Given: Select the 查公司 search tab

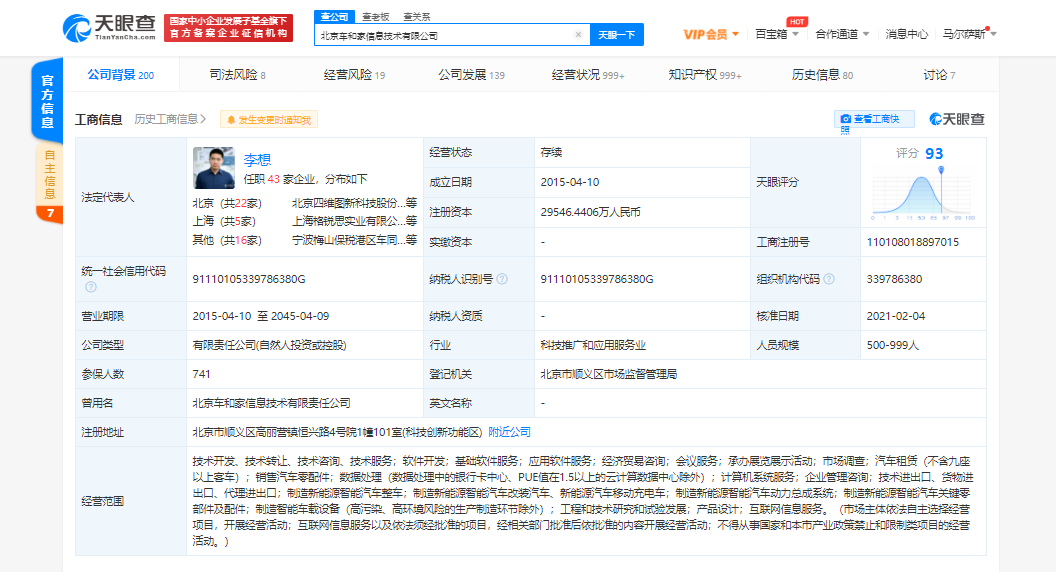Looking at the screenshot, I should [334, 16].
